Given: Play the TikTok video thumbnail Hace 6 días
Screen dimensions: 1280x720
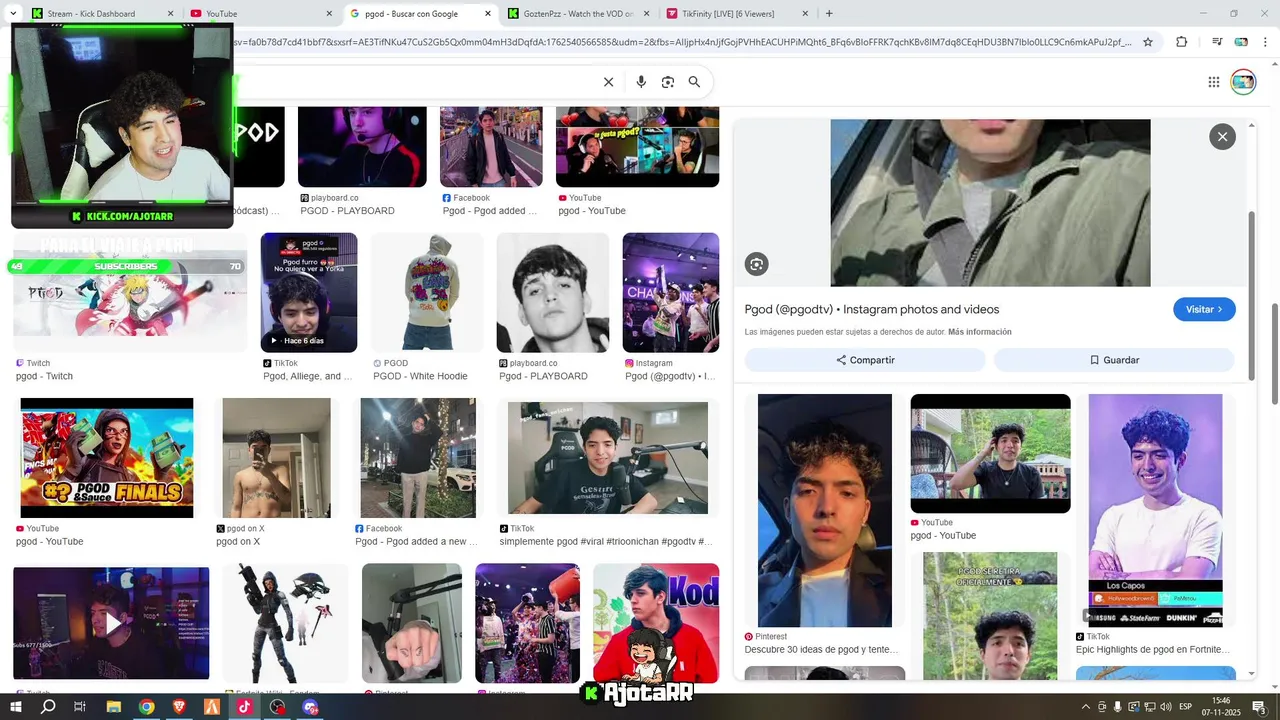Looking at the screenshot, I should (309, 292).
